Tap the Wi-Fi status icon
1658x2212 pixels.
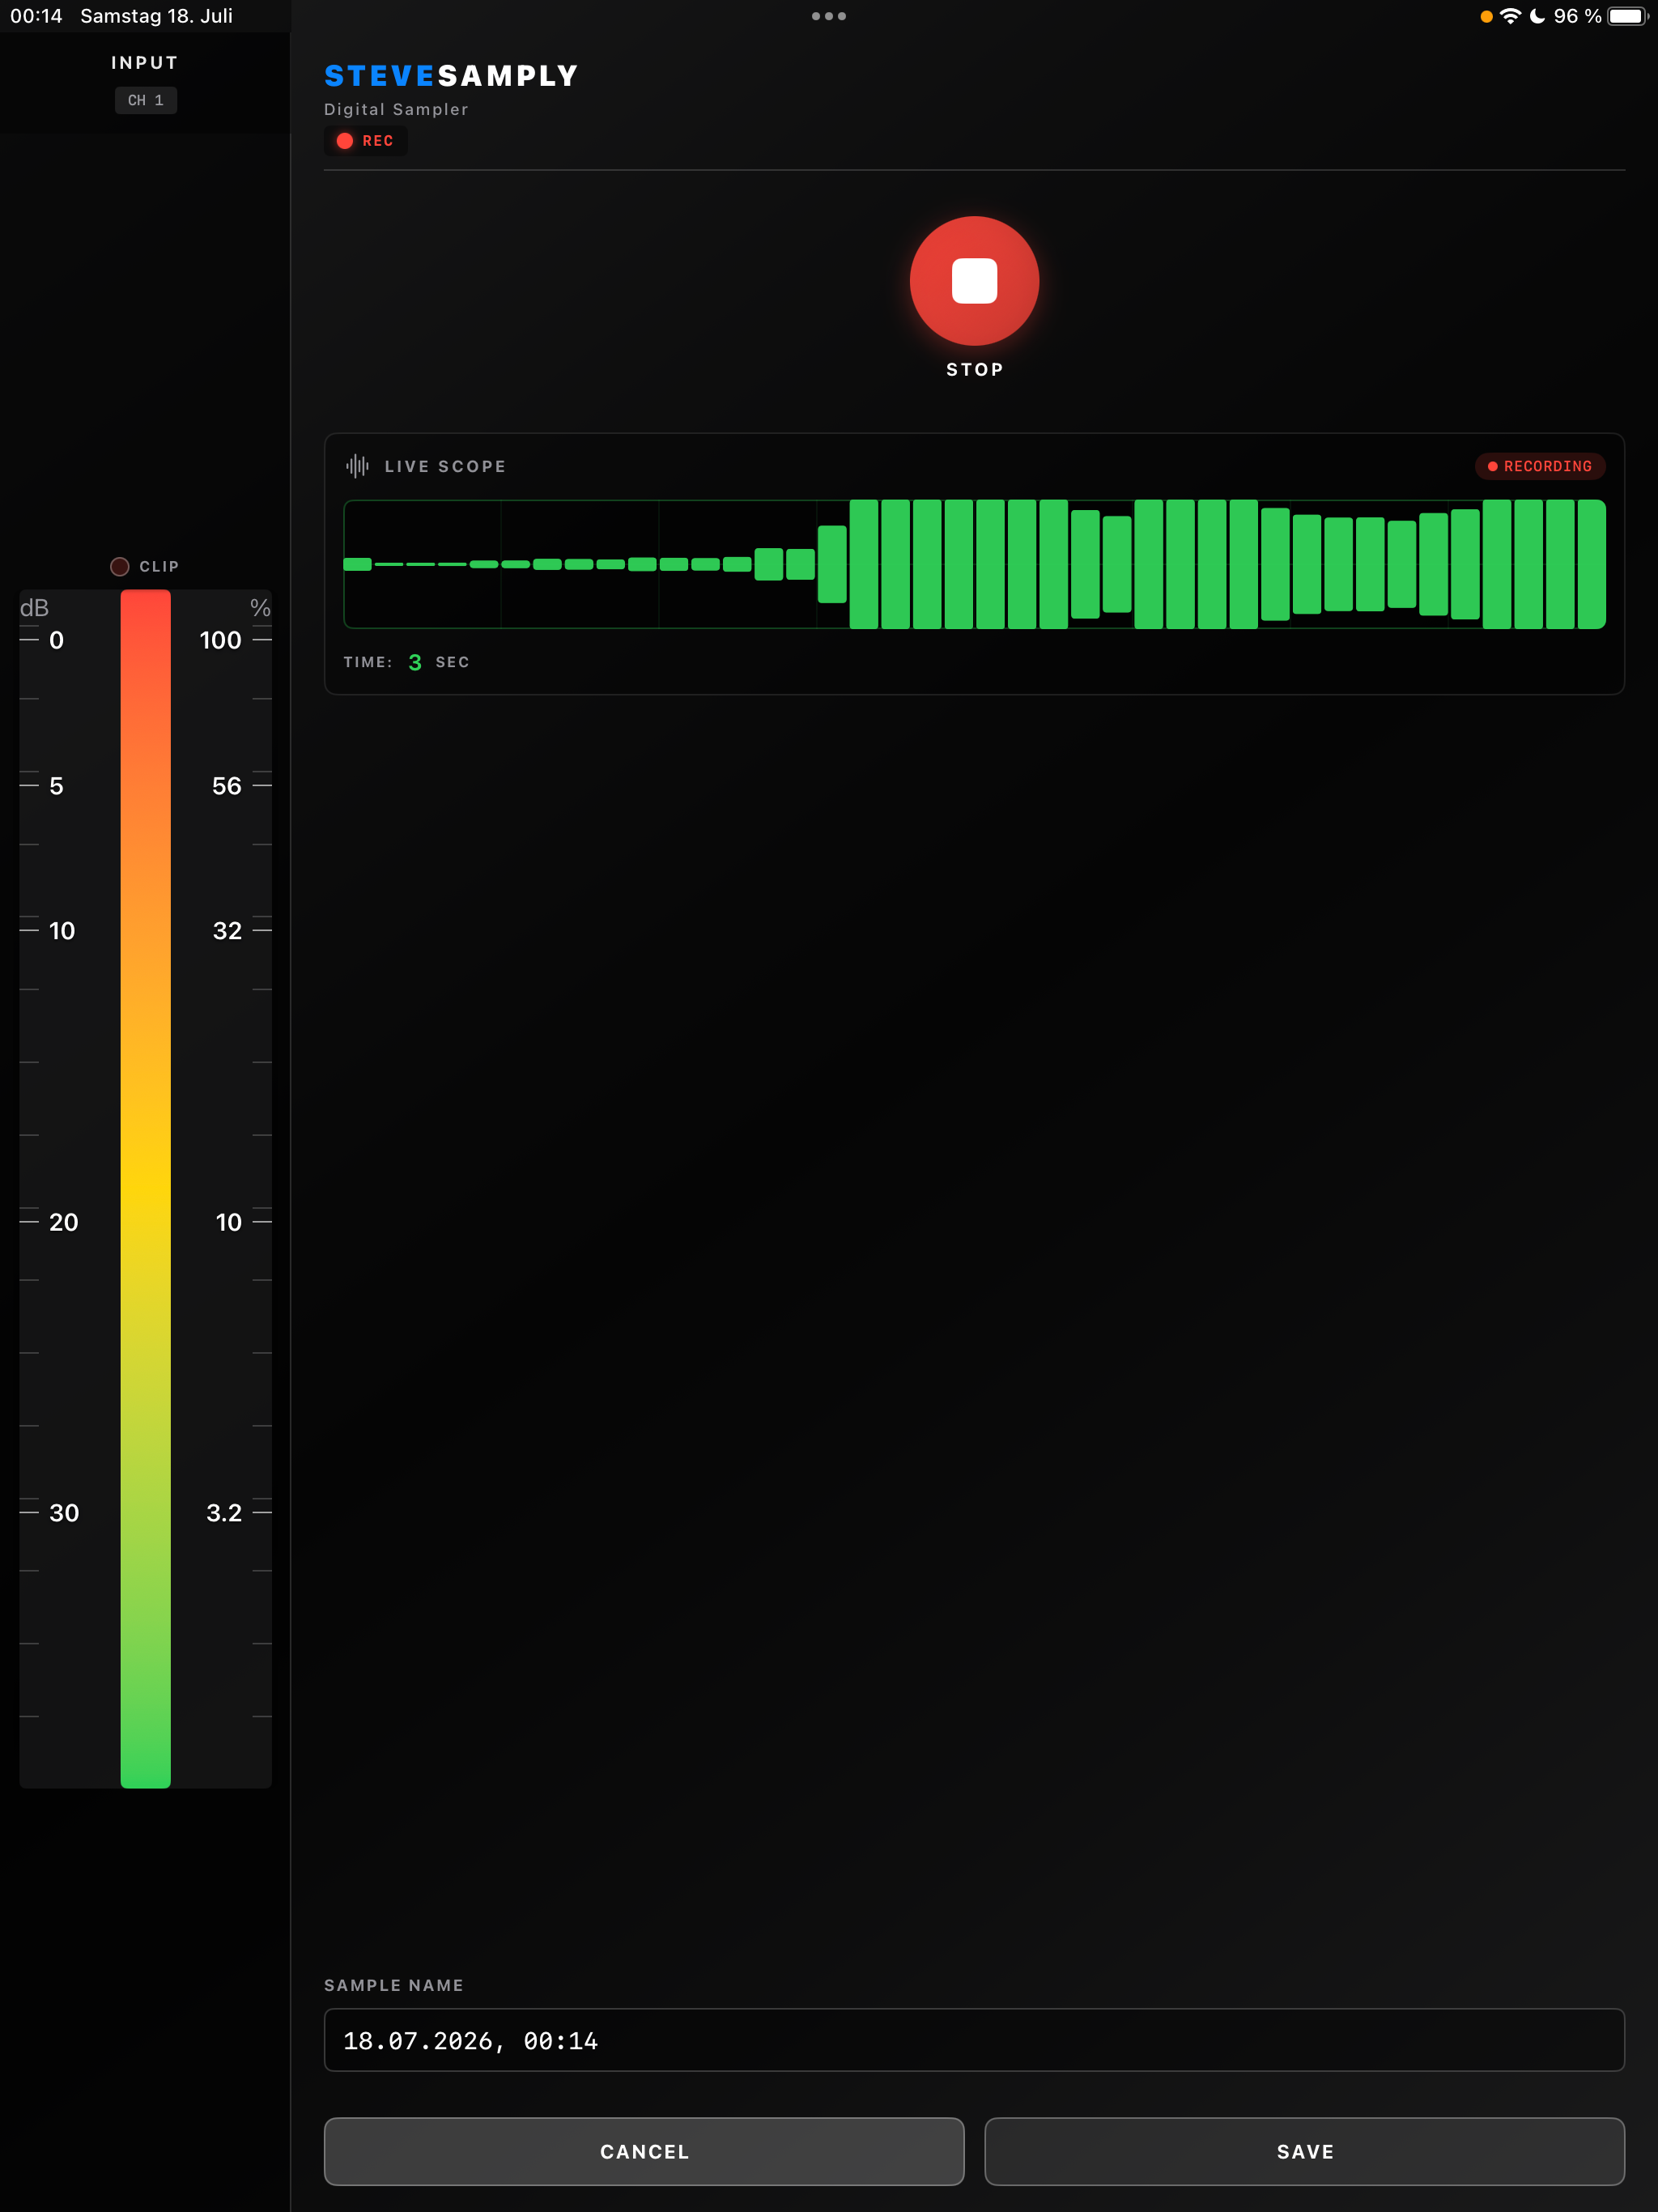(1510, 16)
